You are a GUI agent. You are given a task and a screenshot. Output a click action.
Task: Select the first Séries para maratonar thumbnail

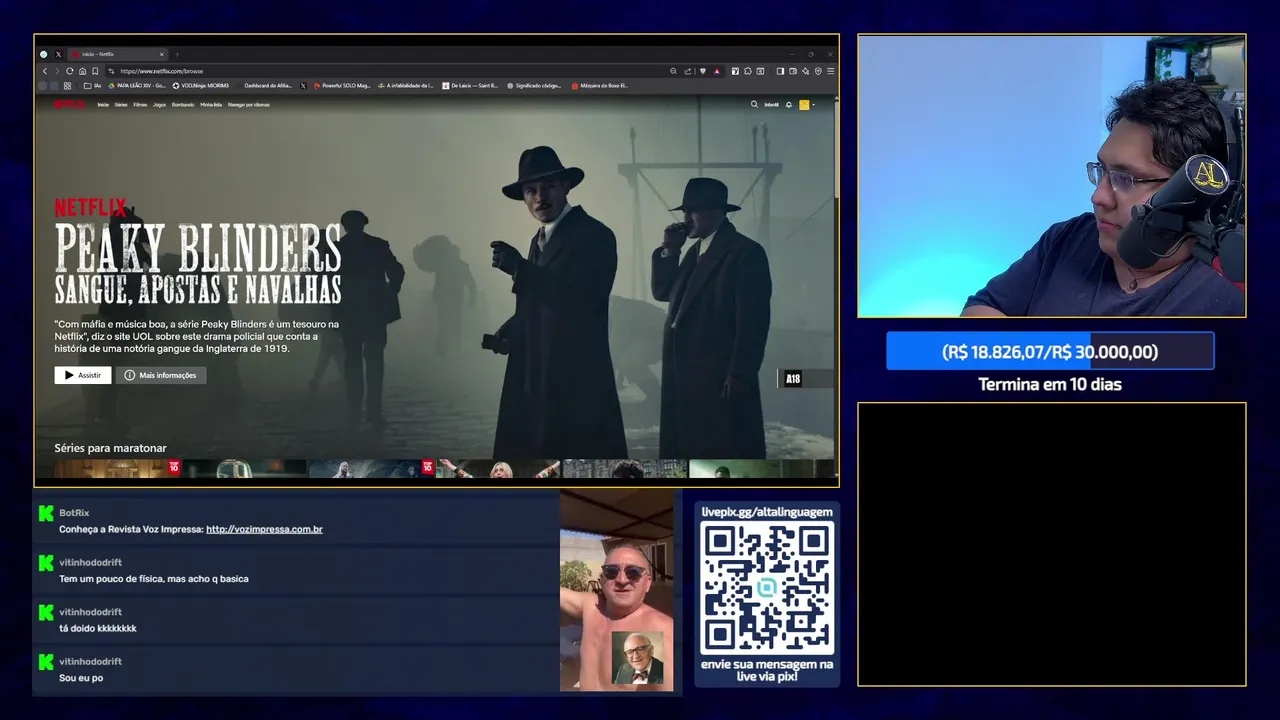(x=116, y=468)
